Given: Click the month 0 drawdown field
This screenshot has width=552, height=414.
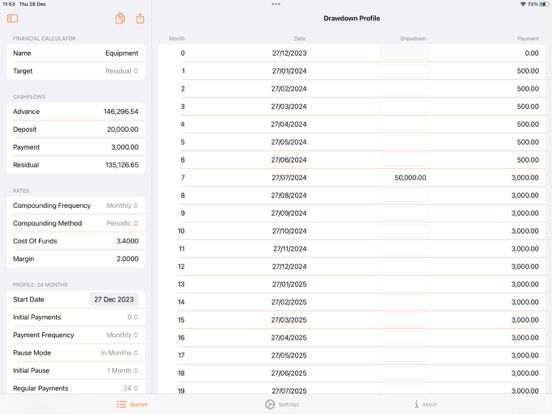Looking at the screenshot, I should [x=404, y=53].
